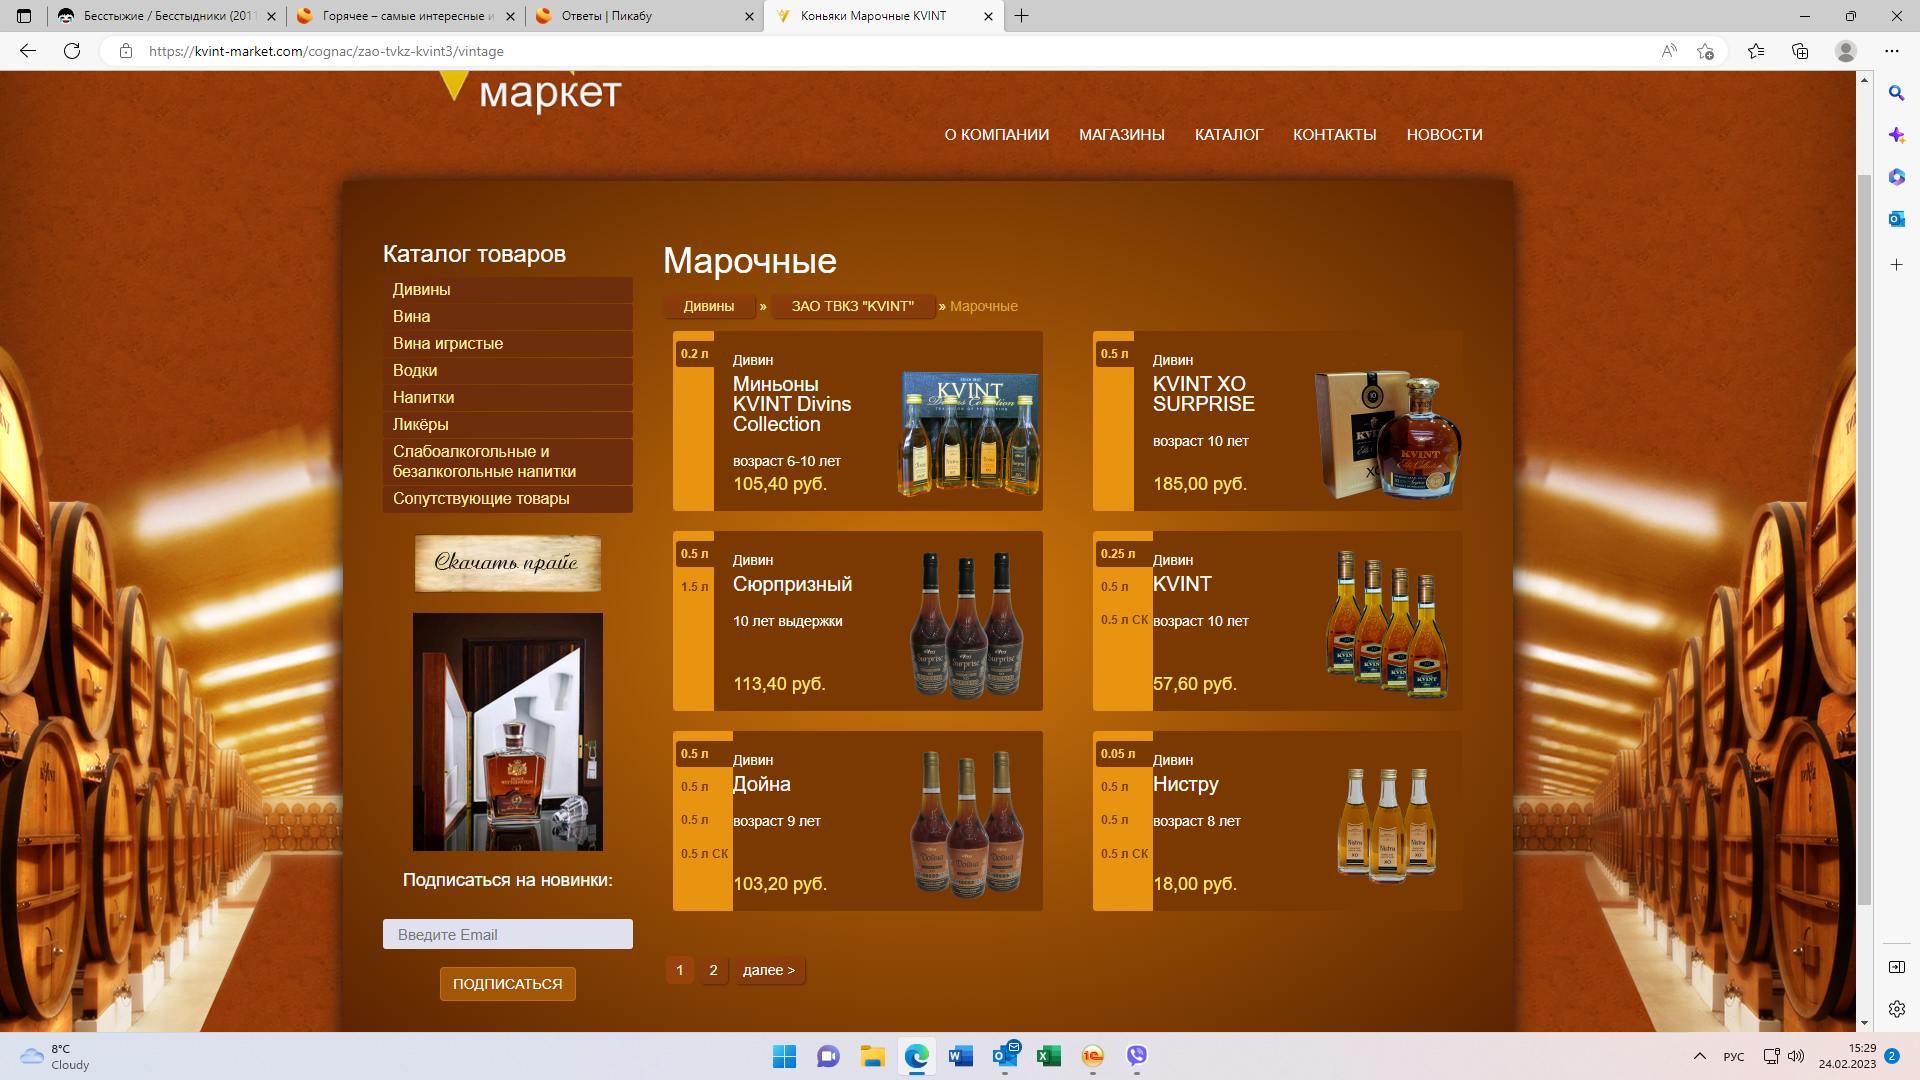This screenshot has width=1920, height=1080.
Task: Switch to Ответы | Пикабу tab
Action: point(640,16)
